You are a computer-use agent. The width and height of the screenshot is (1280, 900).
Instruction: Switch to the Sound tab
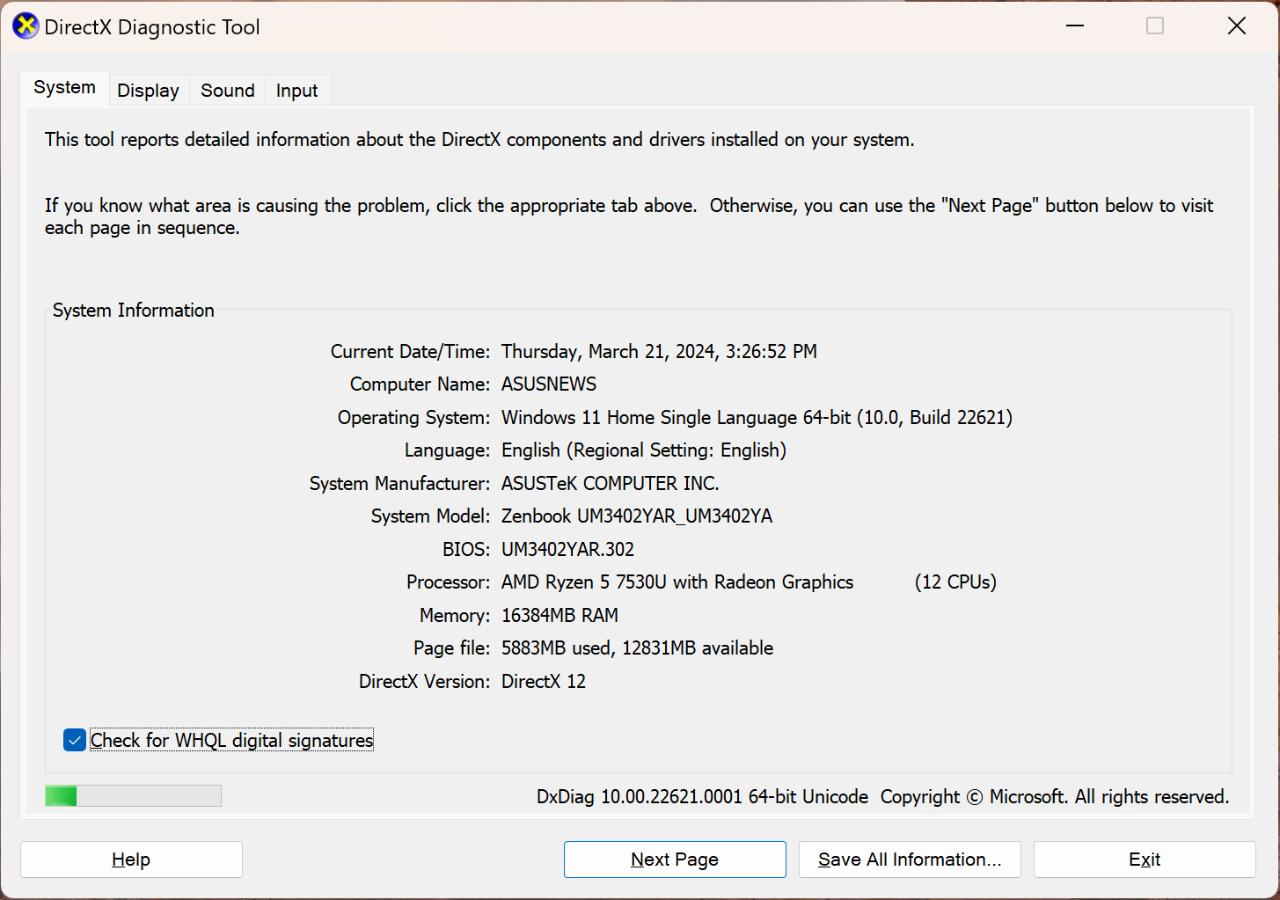(227, 90)
